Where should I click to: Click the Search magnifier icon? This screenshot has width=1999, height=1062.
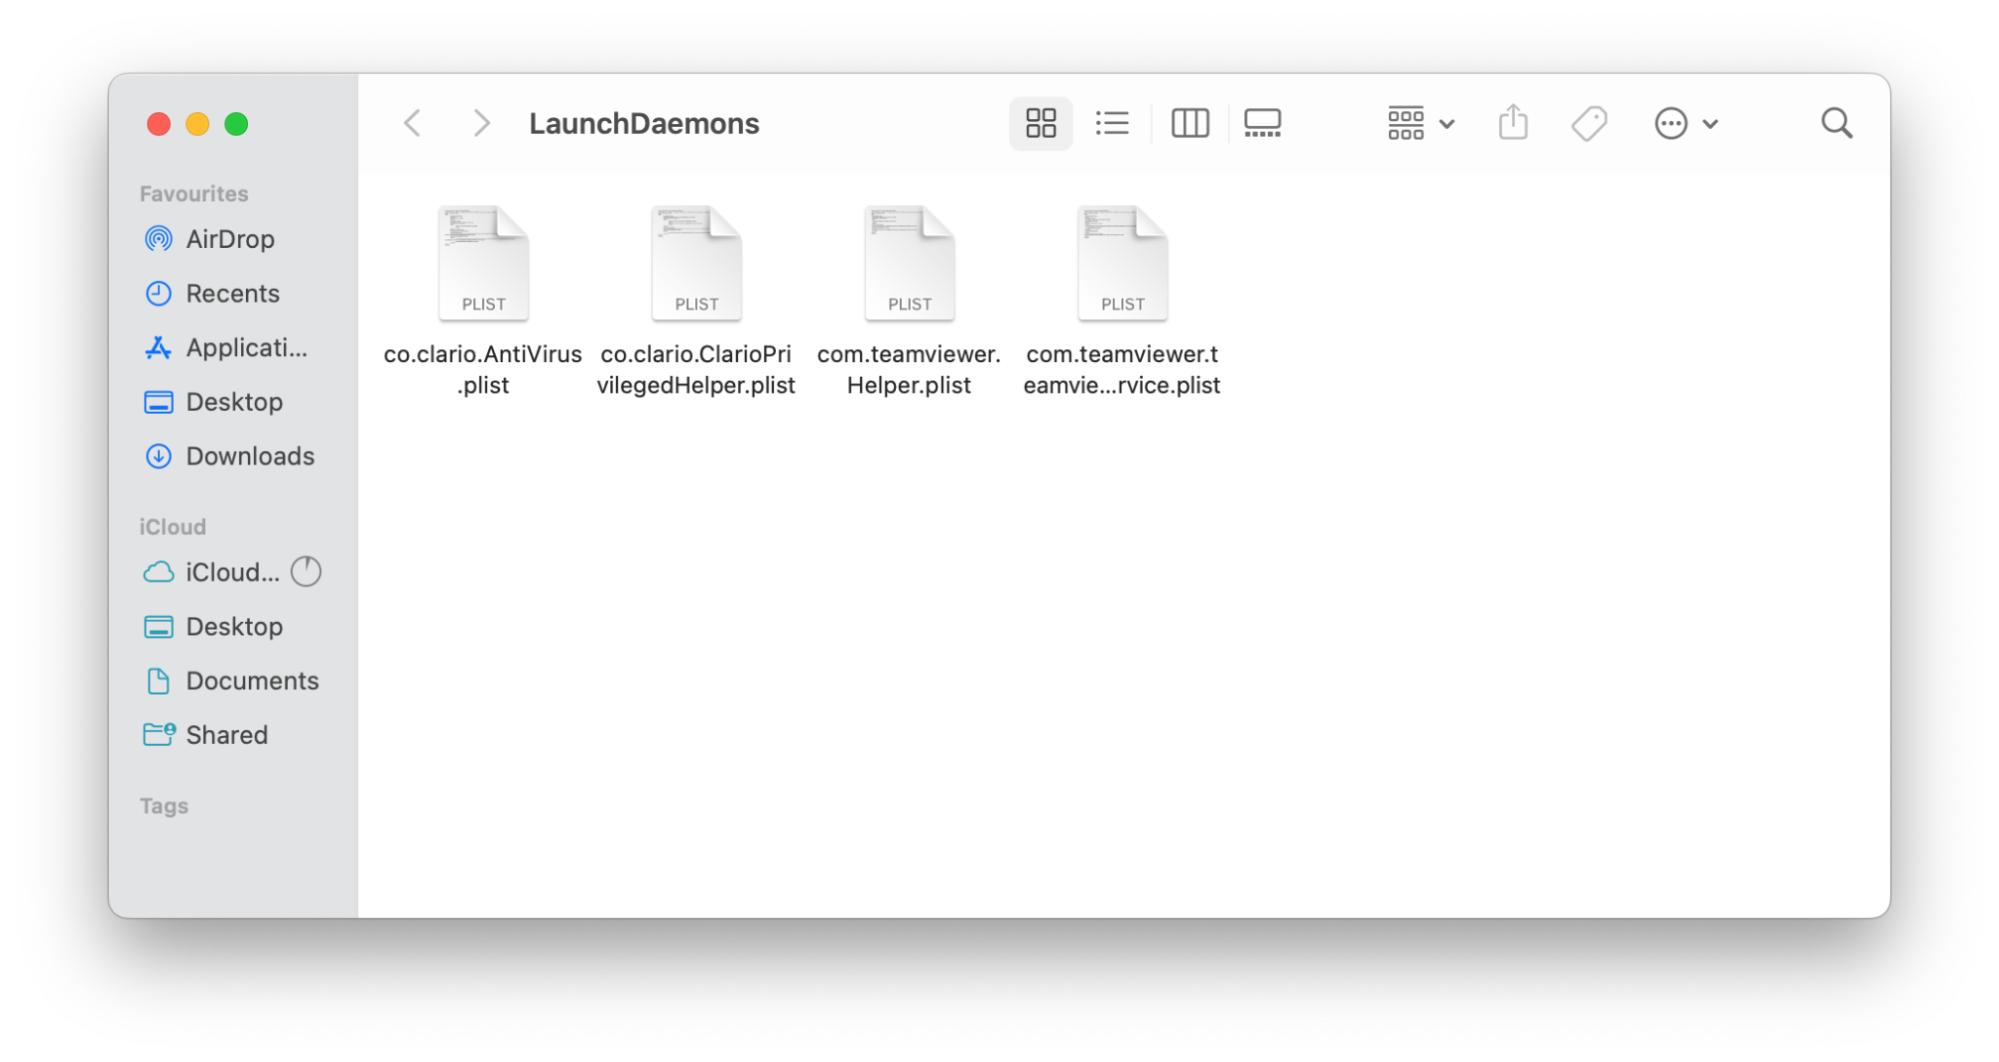pos(1836,123)
